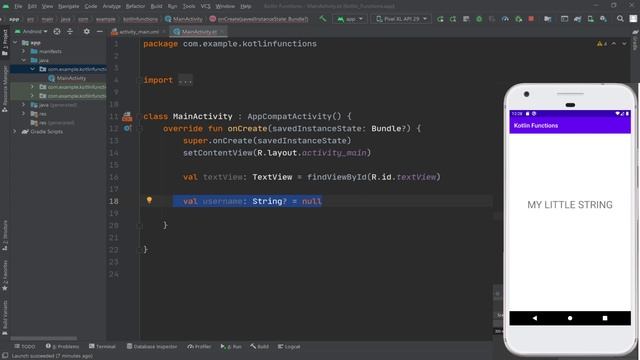Open the Tools menu
640x360 pixels.
pyautogui.click(x=189, y=6)
